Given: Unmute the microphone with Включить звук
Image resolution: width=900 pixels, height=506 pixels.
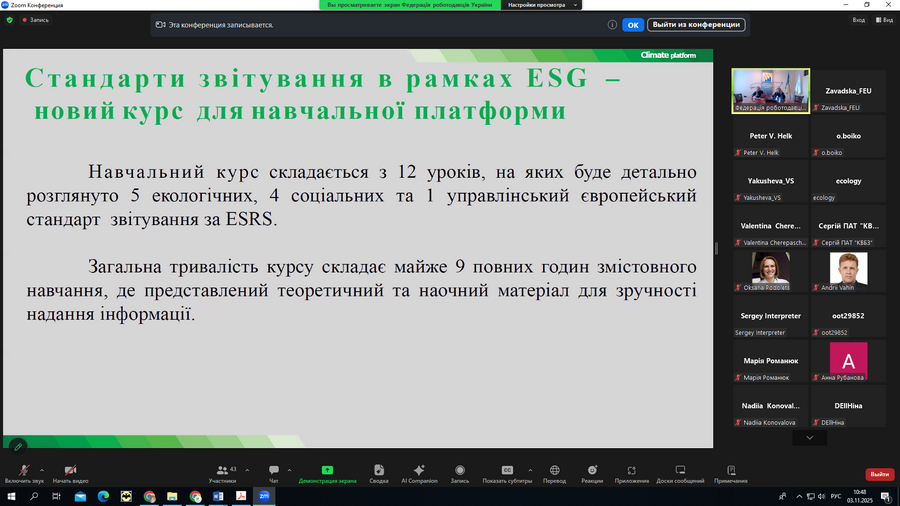Looking at the screenshot, I should click(x=23, y=471).
